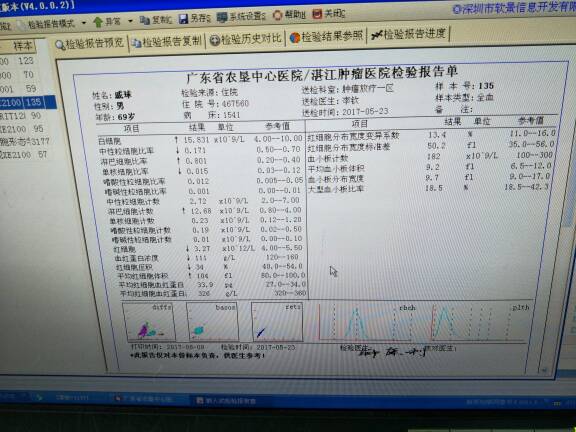Click the green arrow 异常 icon
This screenshot has height=432, width=576.
coord(98,22)
